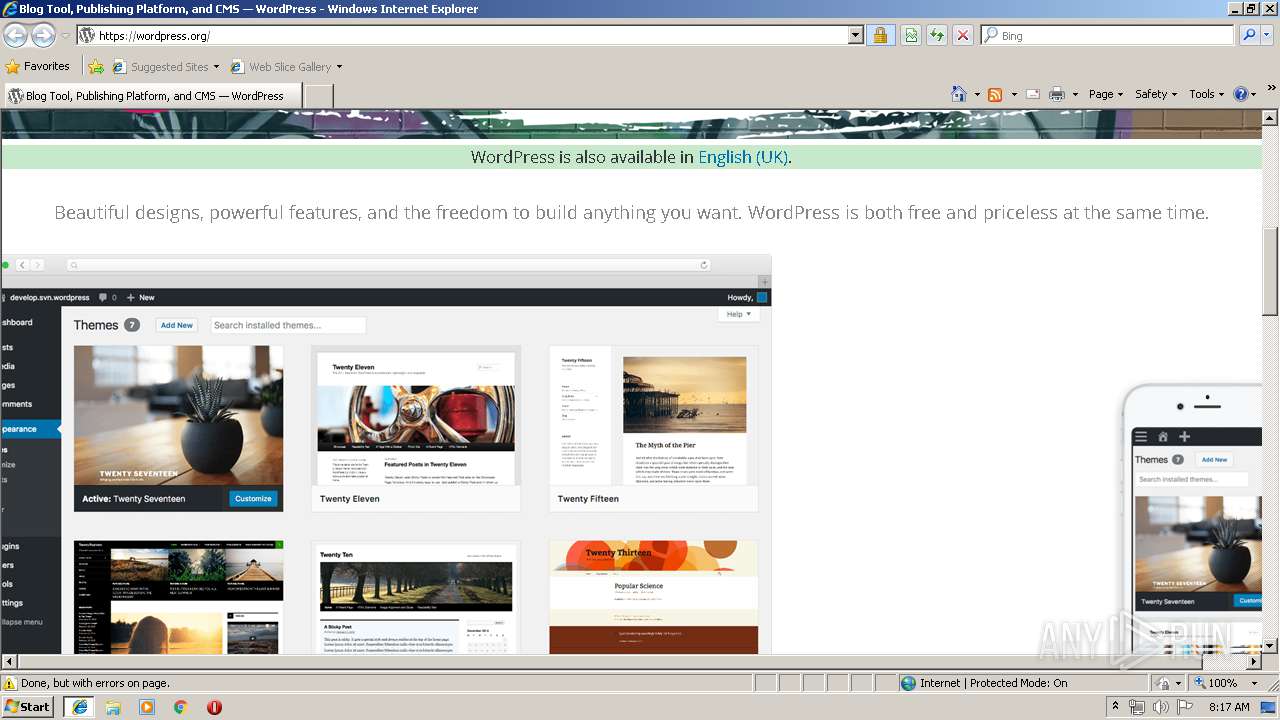The height and width of the screenshot is (720, 1280).
Task: Click the red Opera taskbar icon
Action: pyautogui.click(x=214, y=707)
